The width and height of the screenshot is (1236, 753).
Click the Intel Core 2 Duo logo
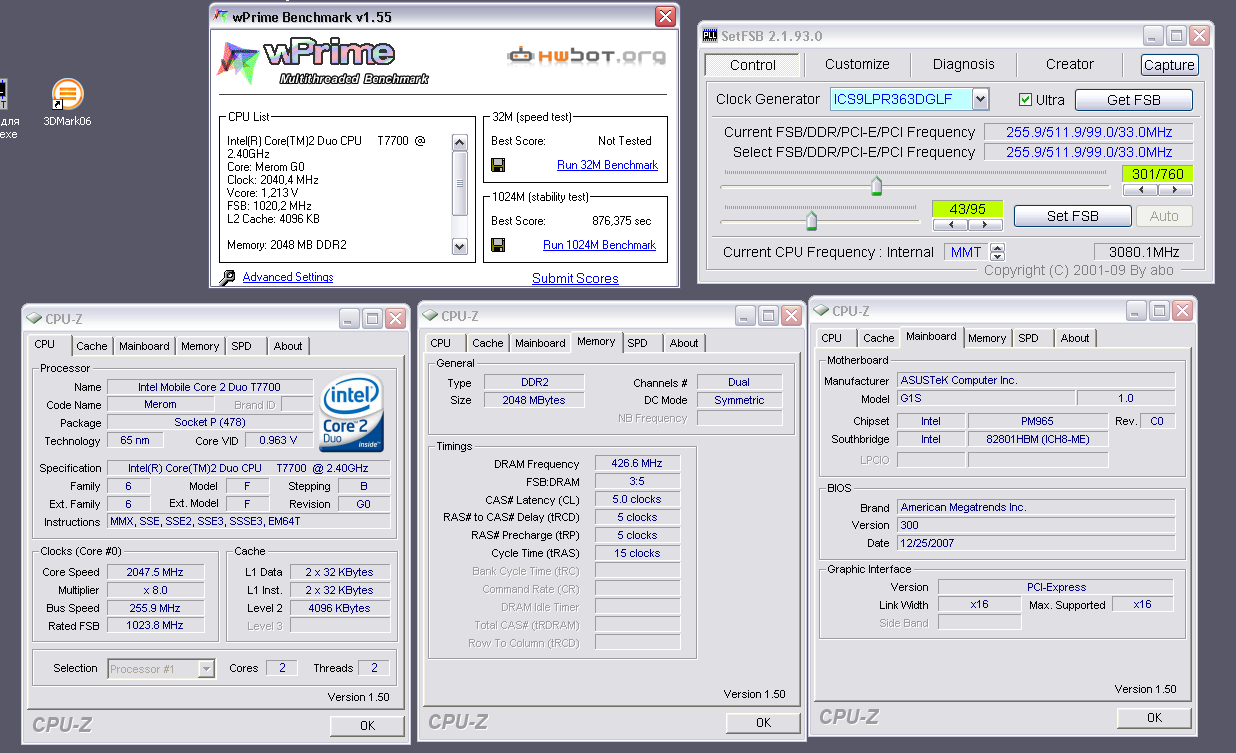351,415
